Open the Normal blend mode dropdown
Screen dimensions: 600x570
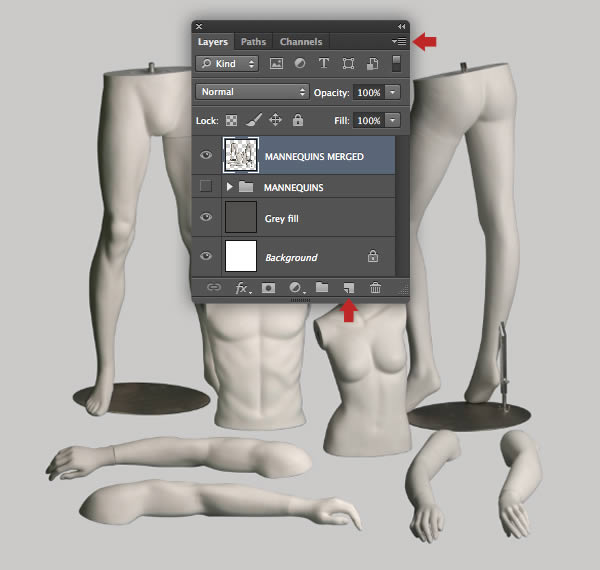(252, 92)
